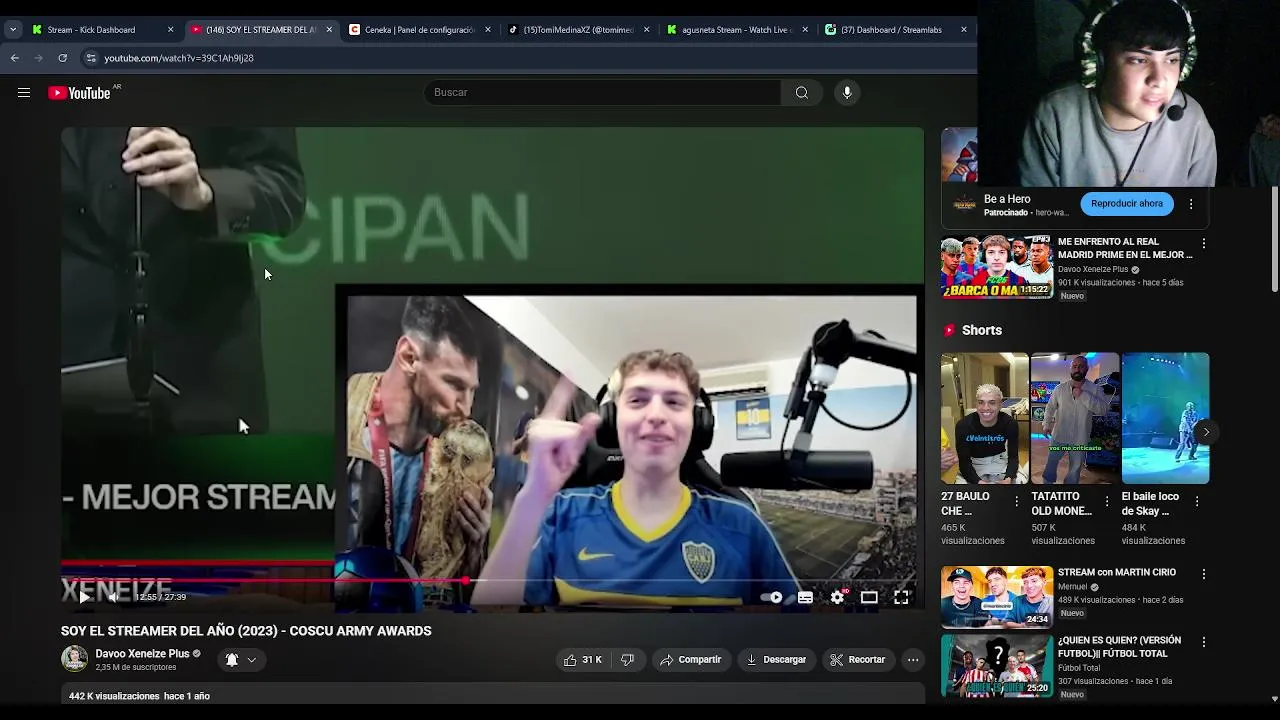Open the STREAM con MARTIN CIRIO thumbnail
The image size is (1280, 720).
(996, 597)
